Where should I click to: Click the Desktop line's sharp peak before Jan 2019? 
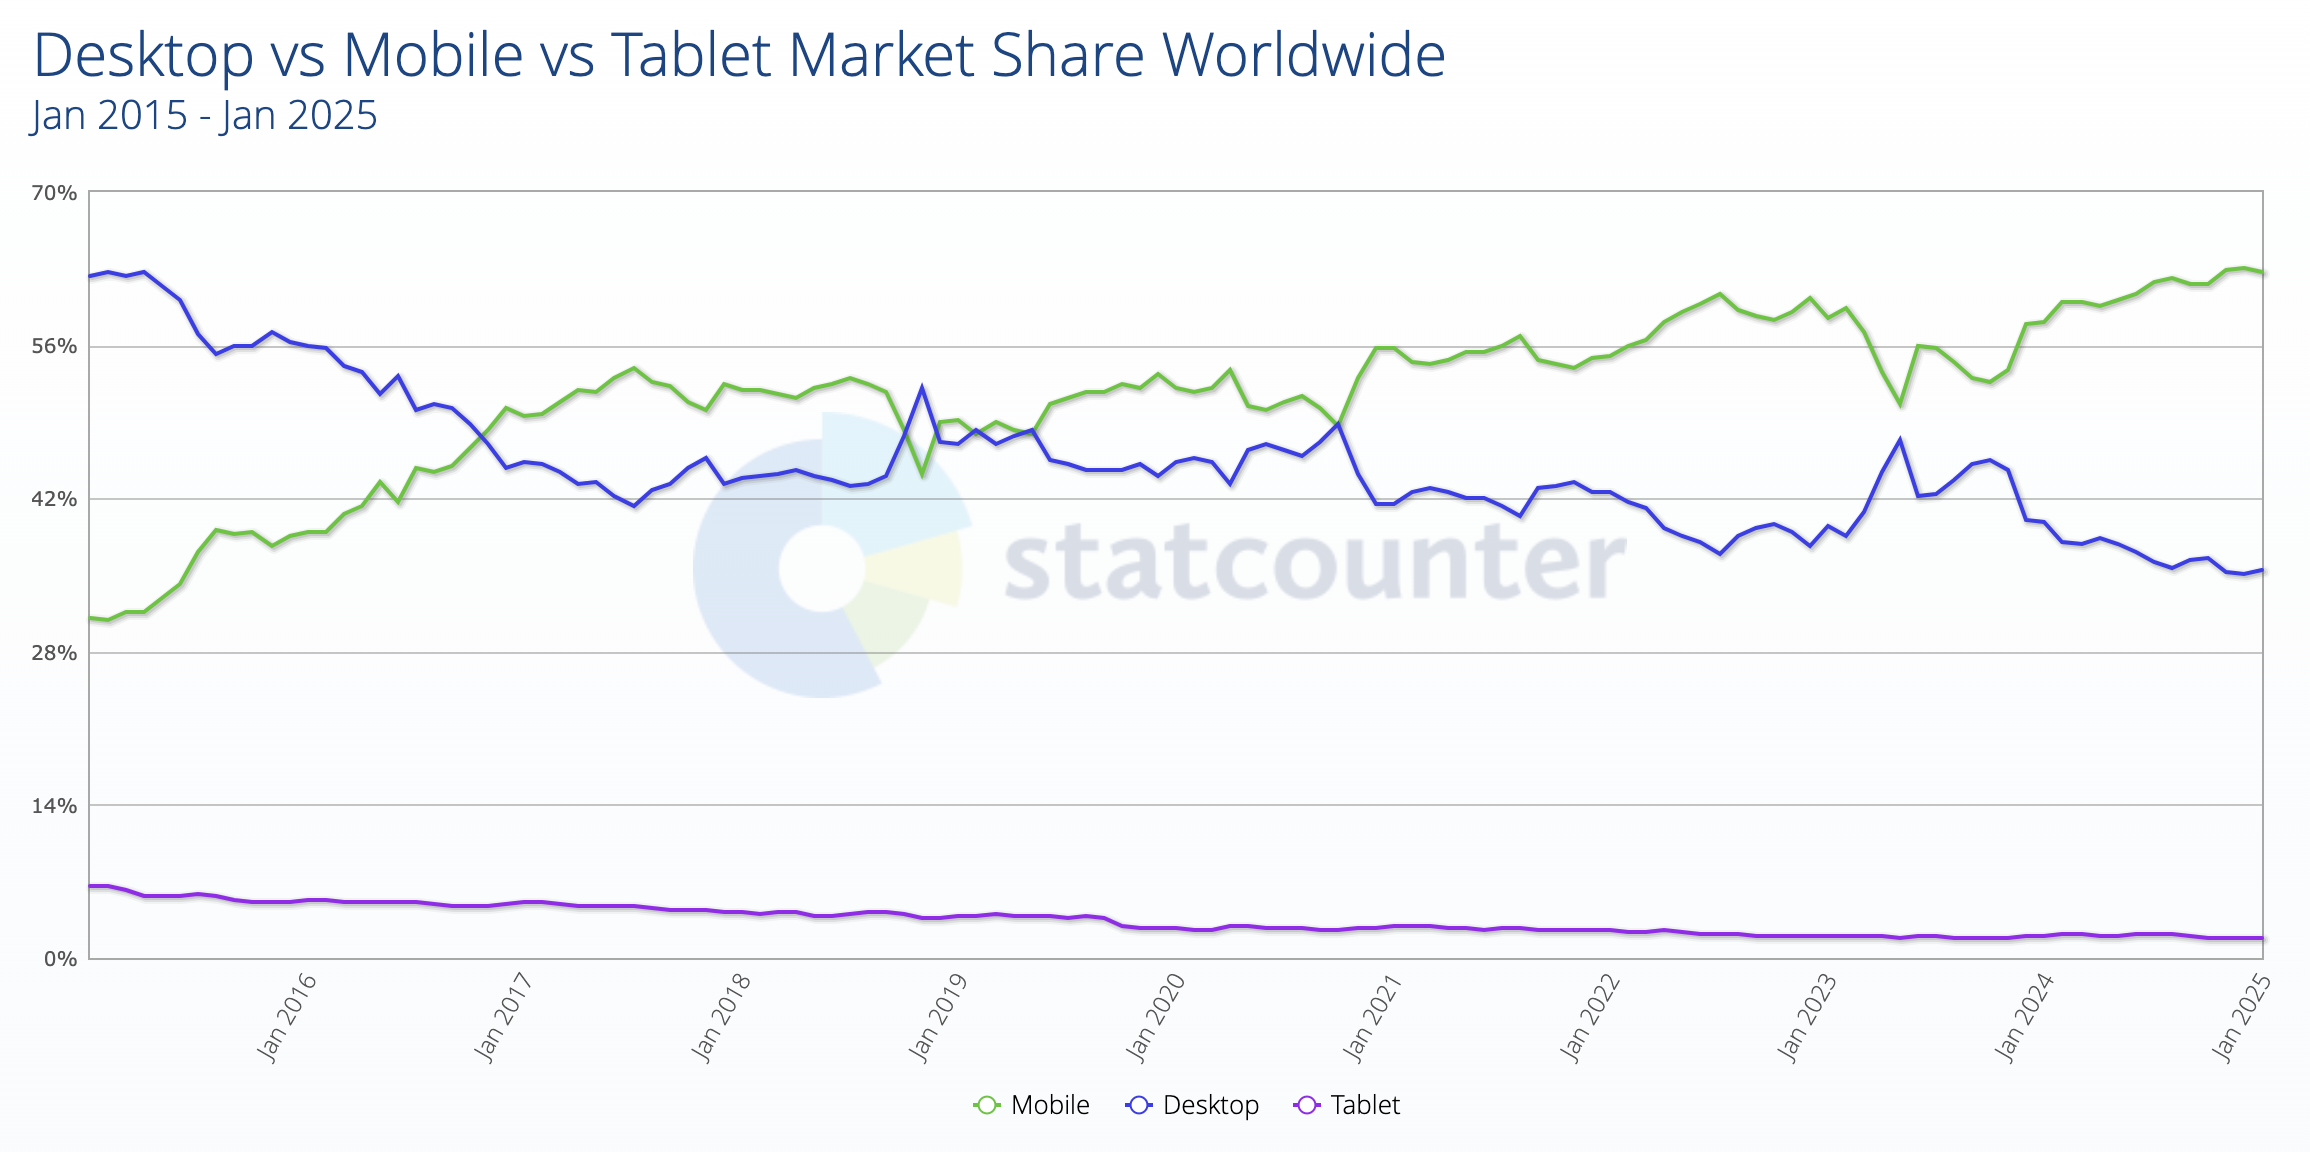point(922,388)
